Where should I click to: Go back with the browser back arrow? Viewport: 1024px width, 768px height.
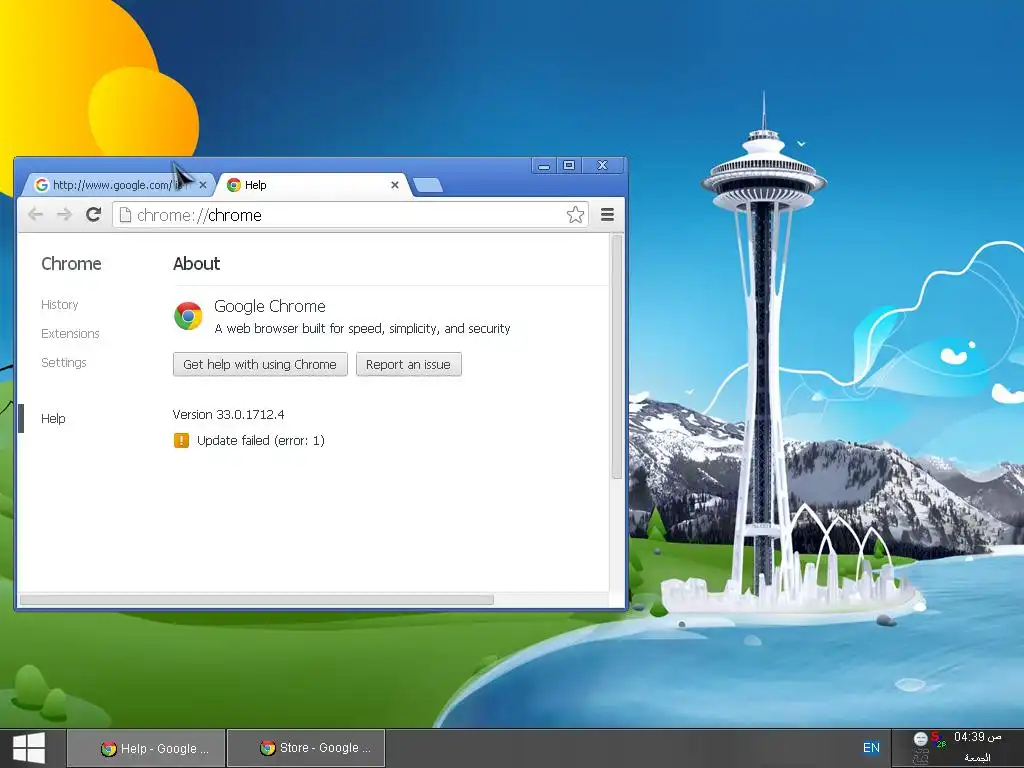point(35,214)
